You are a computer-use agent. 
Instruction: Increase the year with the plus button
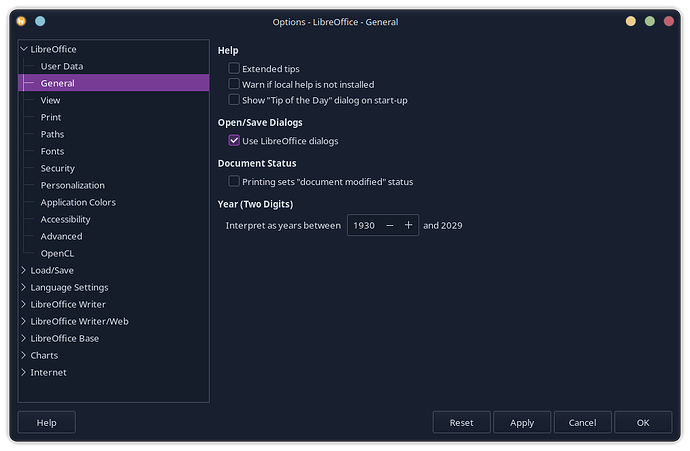[x=408, y=225]
